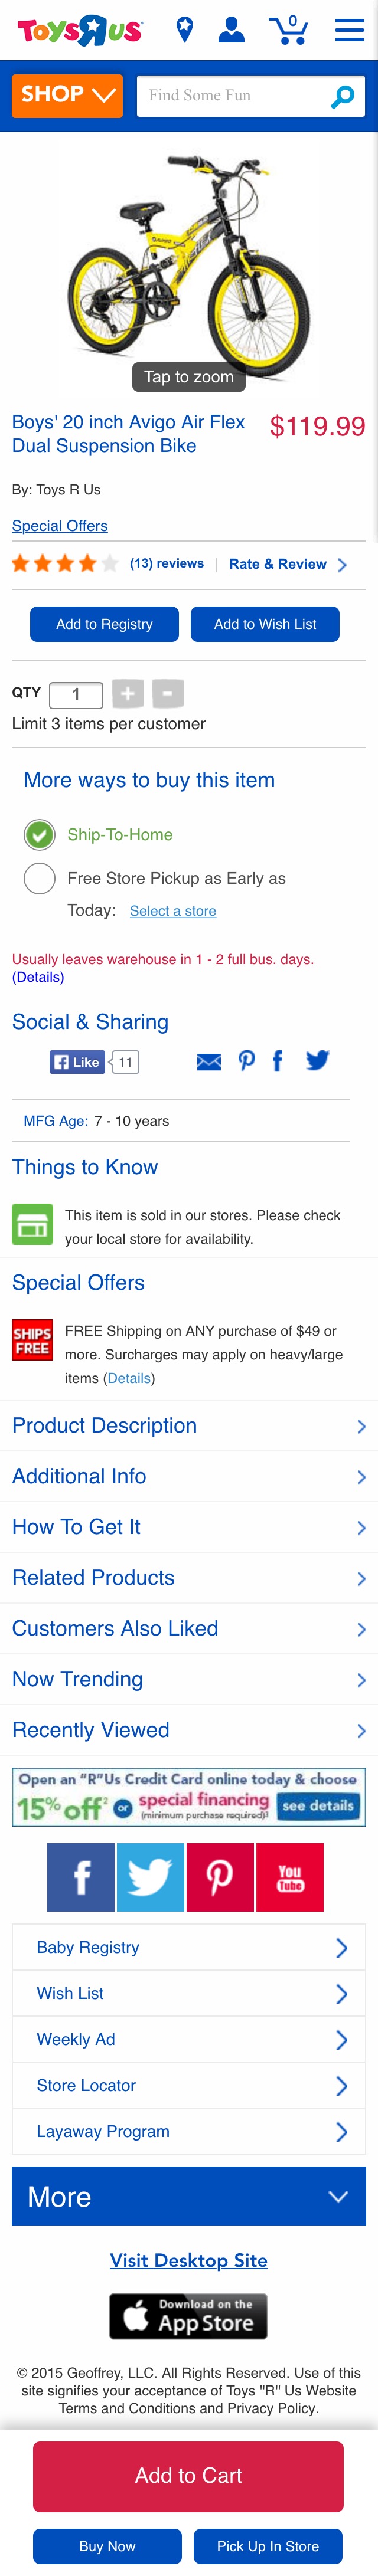Open the Weekly Ad entry
Image resolution: width=378 pixels, height=2576 pixels.
[188, 2039]
